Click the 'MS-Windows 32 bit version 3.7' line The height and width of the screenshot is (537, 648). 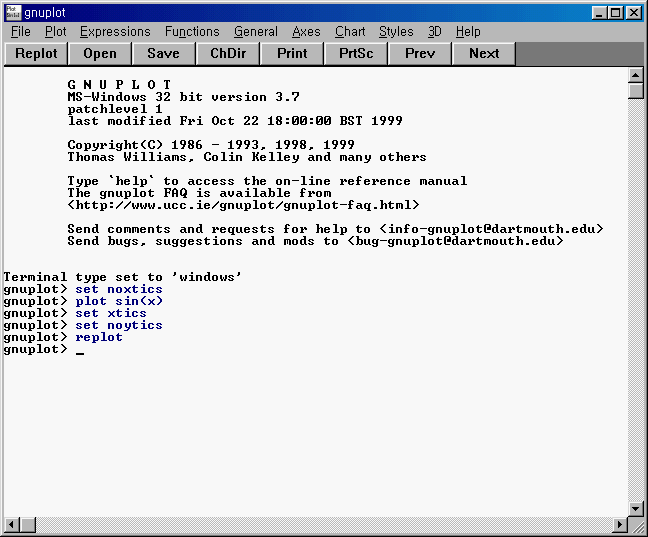pyautogui.click(x=183, y=97)
